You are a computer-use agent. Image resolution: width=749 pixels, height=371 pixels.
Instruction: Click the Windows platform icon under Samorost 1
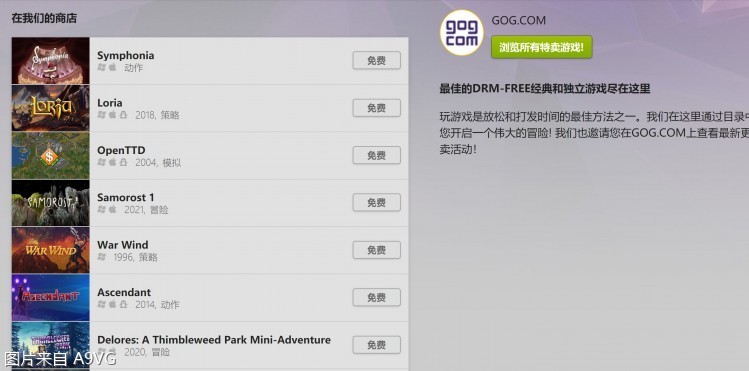tap(101, 209)
